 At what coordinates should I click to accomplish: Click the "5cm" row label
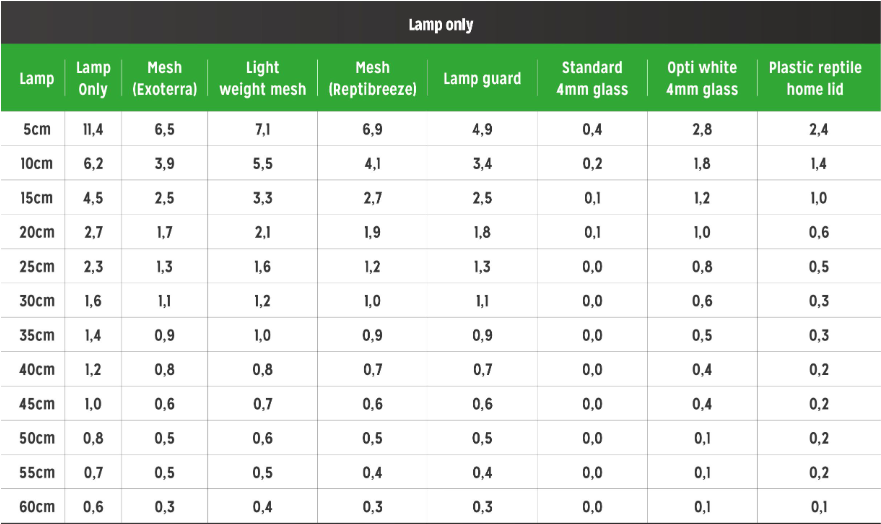coord(37,129)
